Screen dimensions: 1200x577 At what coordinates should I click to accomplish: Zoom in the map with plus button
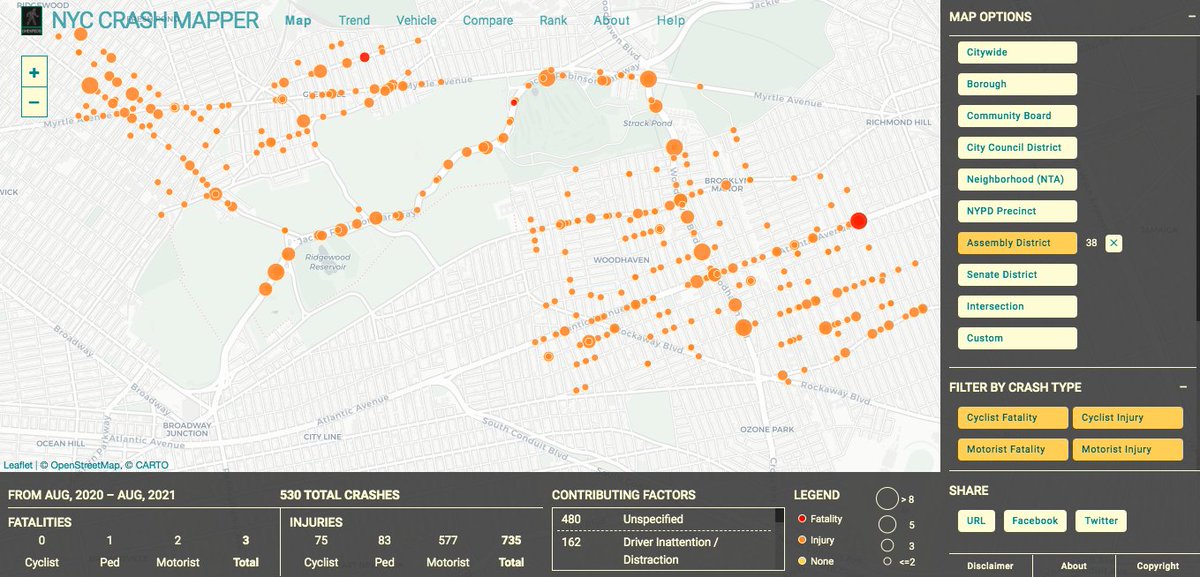coord(34,73)
